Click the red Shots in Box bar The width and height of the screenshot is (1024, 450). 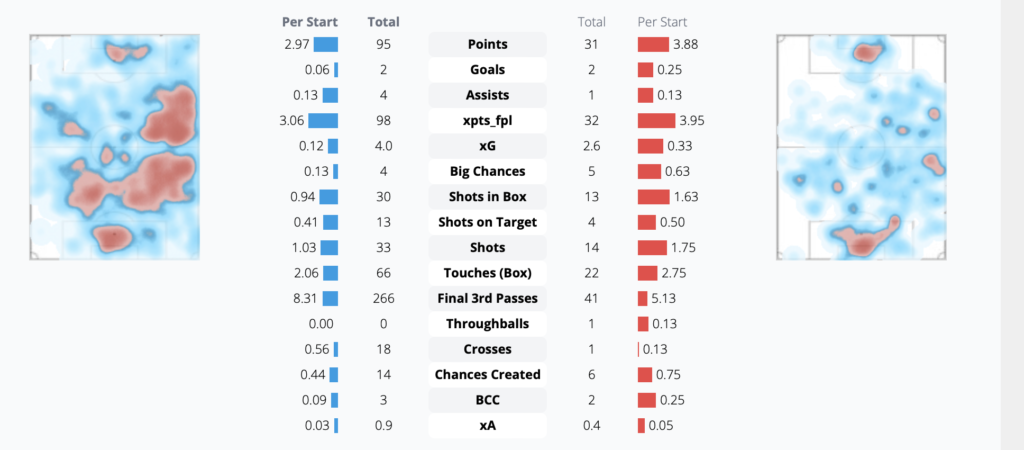[653, 197]
